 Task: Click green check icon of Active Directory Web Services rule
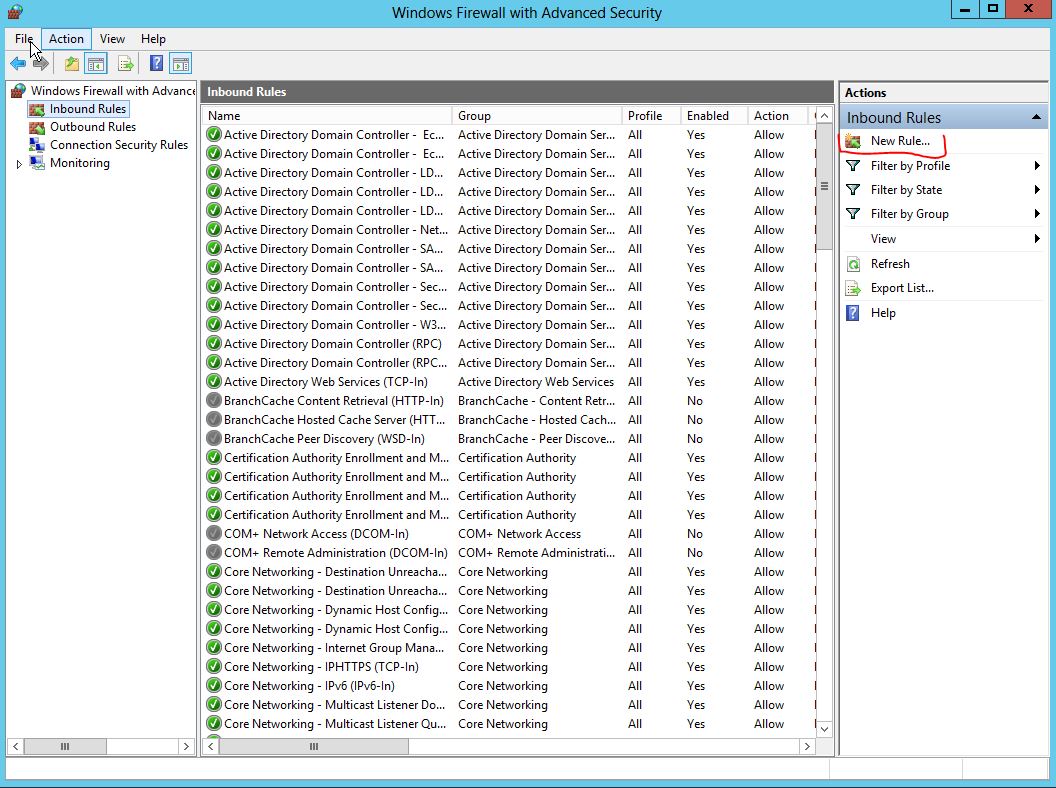pos(213,382)
